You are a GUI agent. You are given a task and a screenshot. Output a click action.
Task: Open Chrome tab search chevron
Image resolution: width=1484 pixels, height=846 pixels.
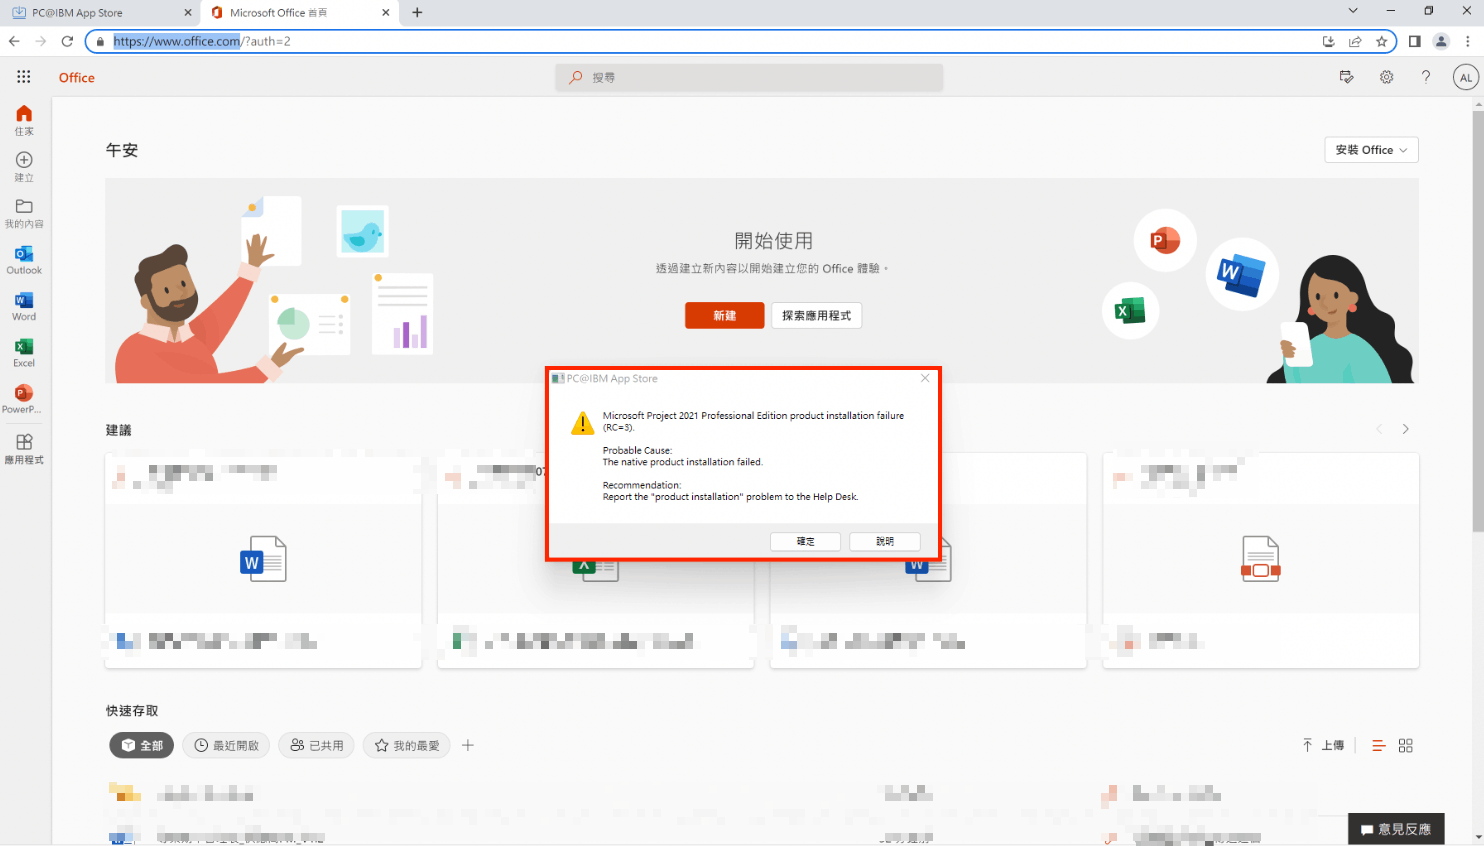tap(1353, 11)
